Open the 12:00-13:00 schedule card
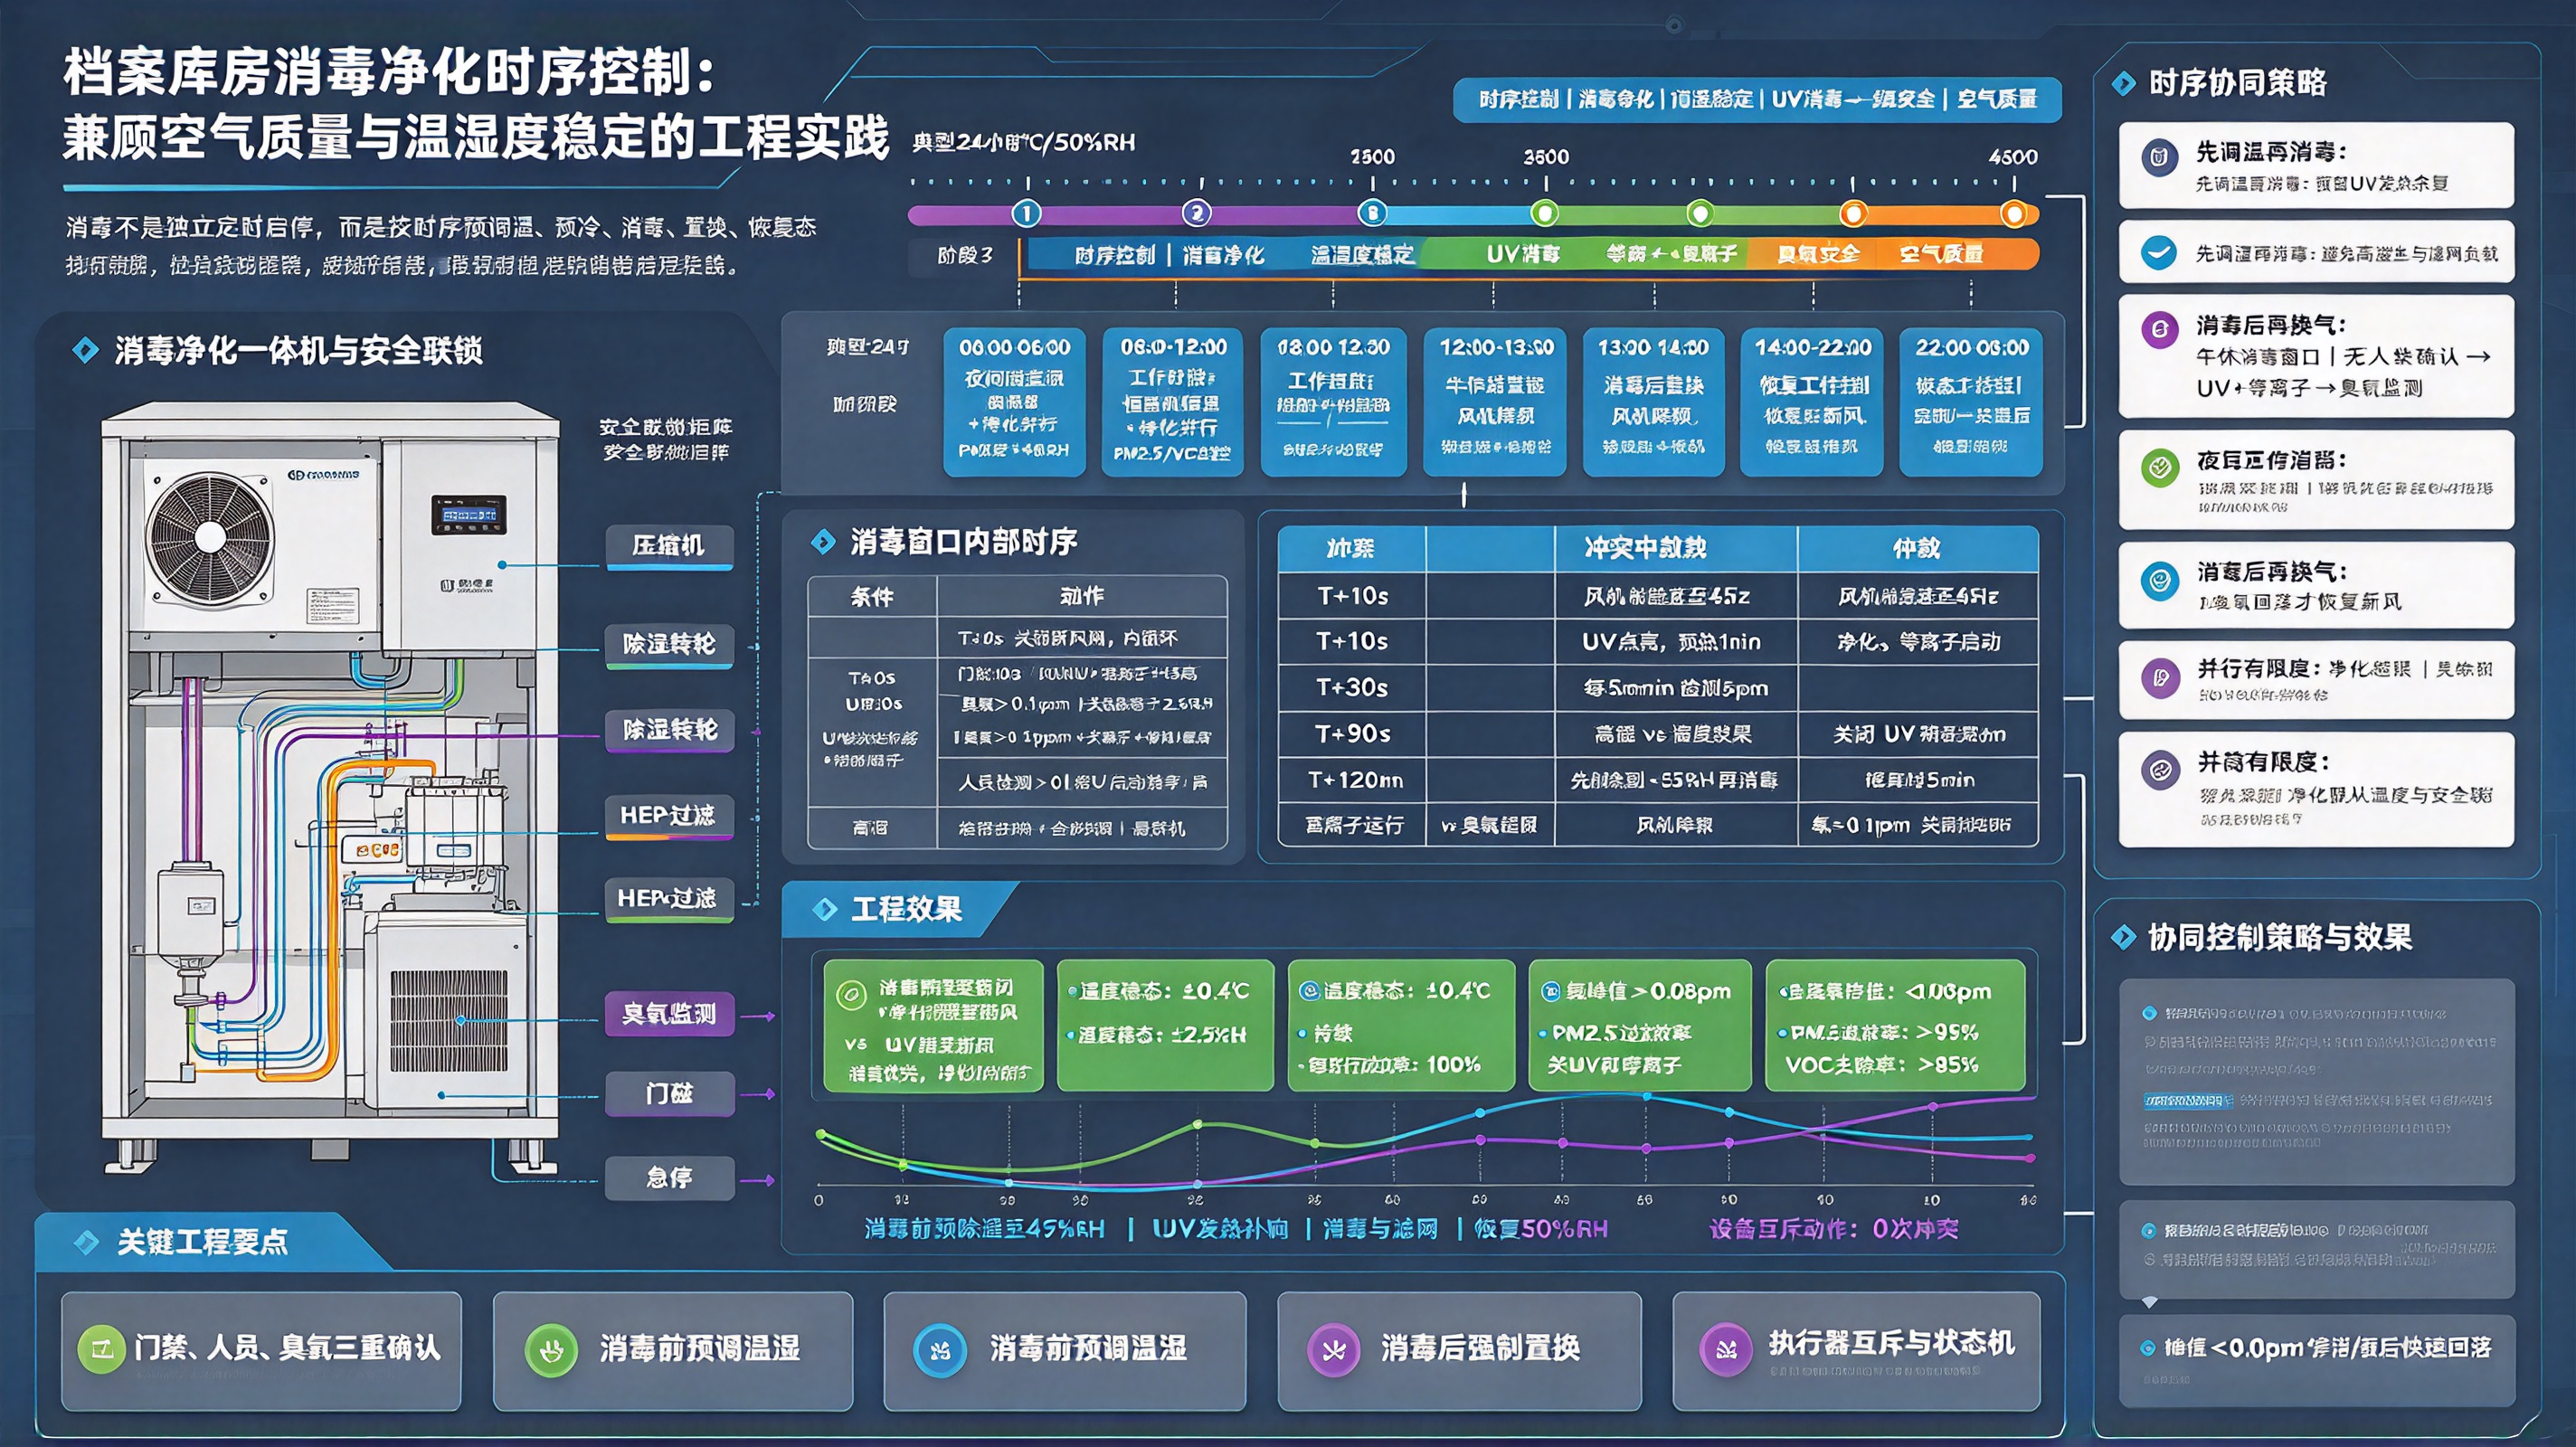 point(1495,402)
